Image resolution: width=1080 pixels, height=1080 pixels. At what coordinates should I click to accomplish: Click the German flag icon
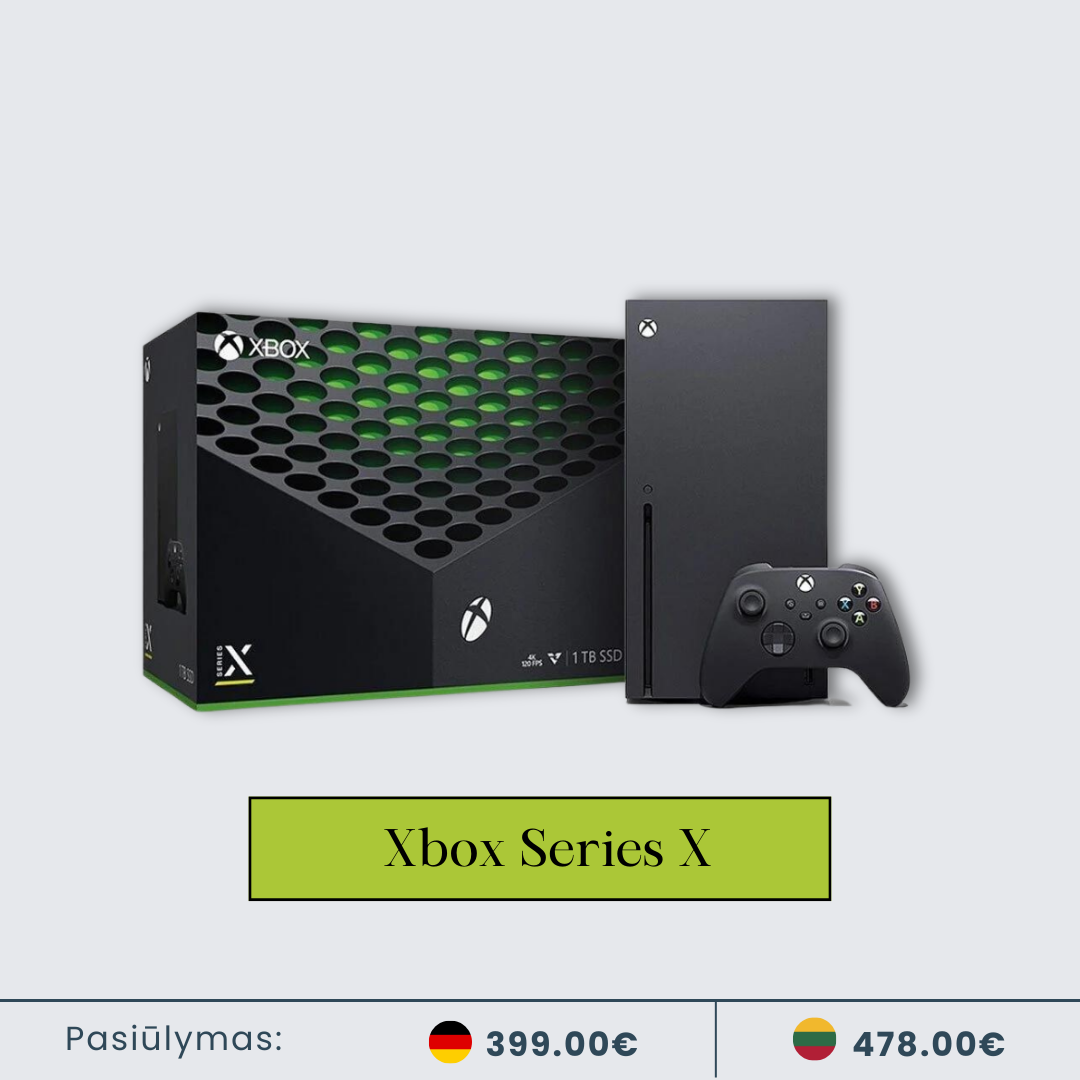450,1041
